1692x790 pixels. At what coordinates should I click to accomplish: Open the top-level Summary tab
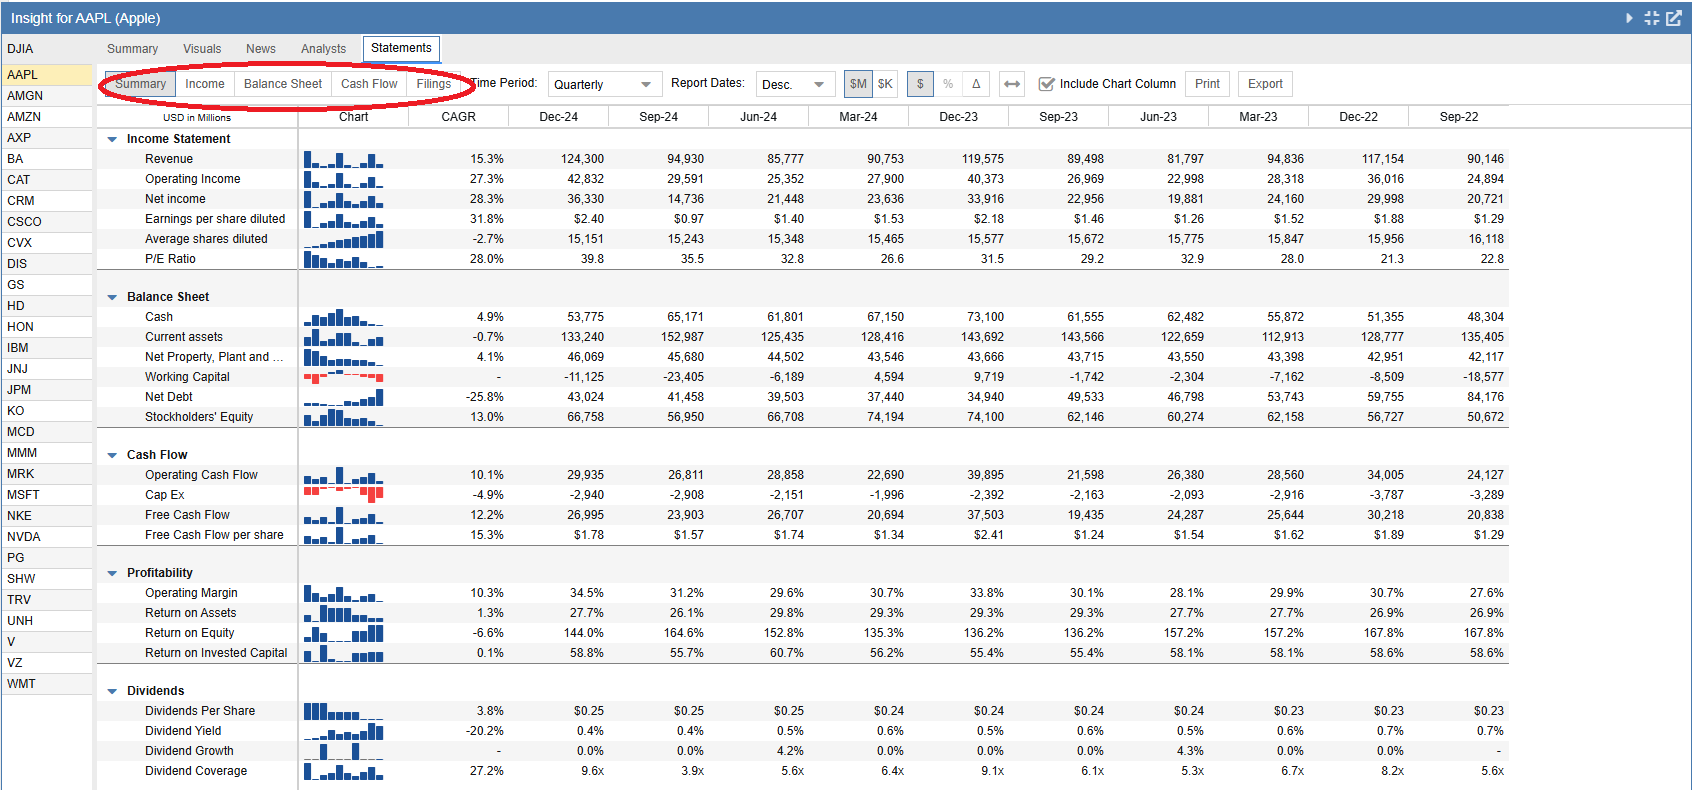pos(132,49)
